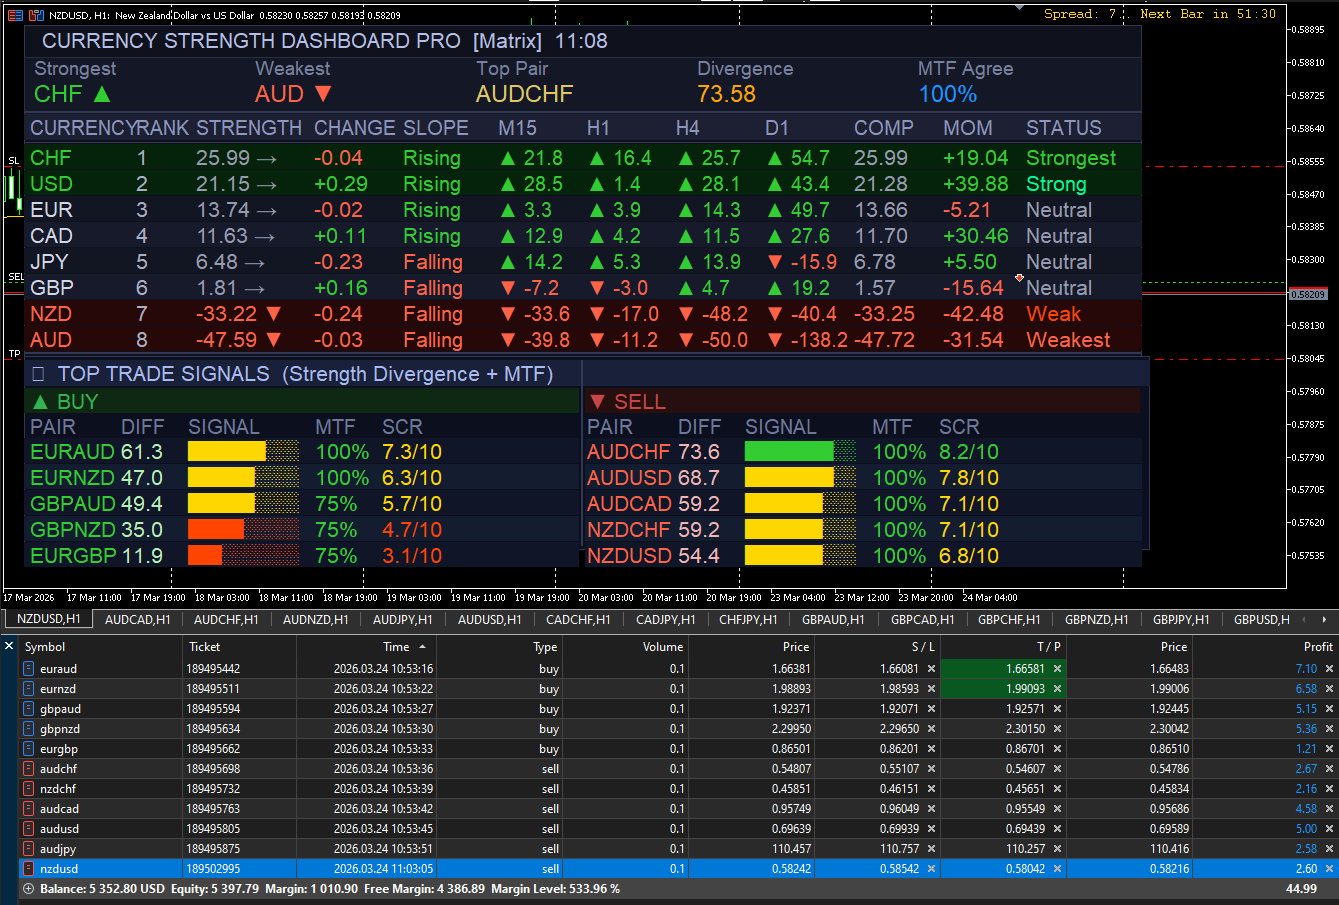Click the eurnzd position icon in the trade table
This screenshot has height=905, width=1339.
[29, 689]
